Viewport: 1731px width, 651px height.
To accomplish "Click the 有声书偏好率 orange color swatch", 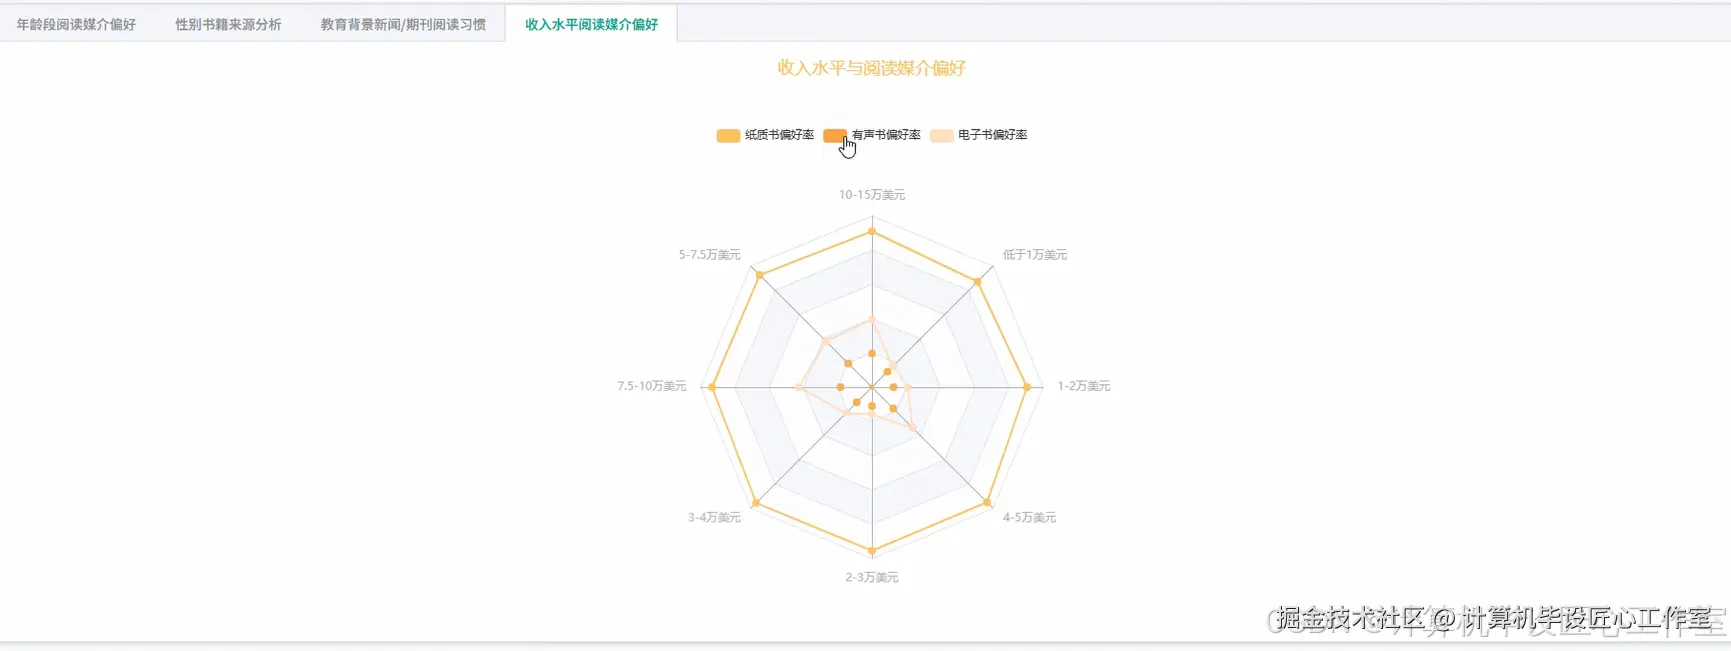I will coord(836,135).
